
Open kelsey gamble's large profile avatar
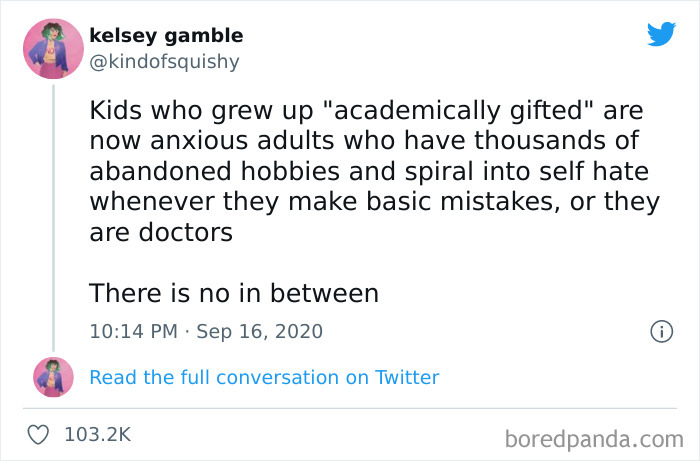(53, 48)
